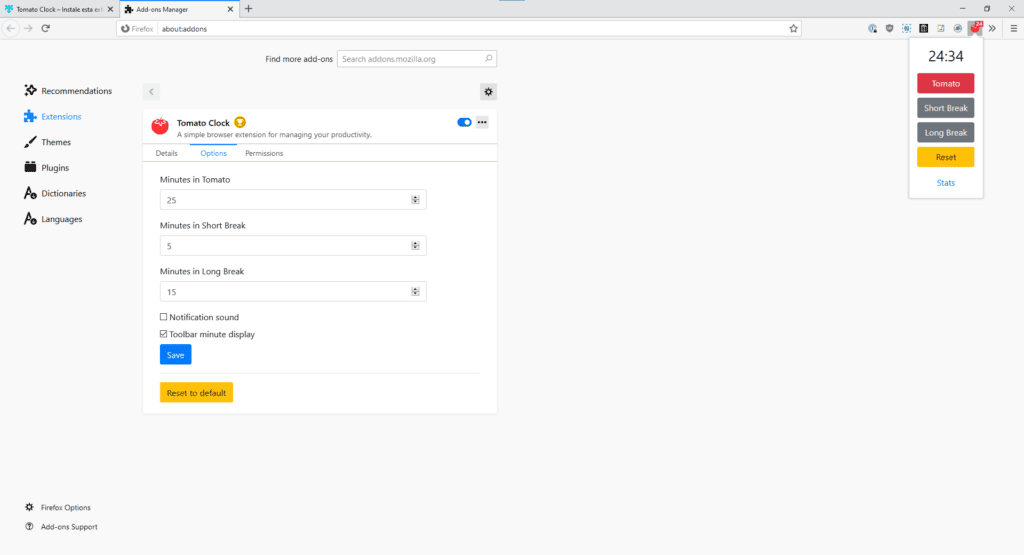Click the dashed-square screenshot extension icon
The width and height of the screenshot is (1024, 555).
(x=906, y=29)
